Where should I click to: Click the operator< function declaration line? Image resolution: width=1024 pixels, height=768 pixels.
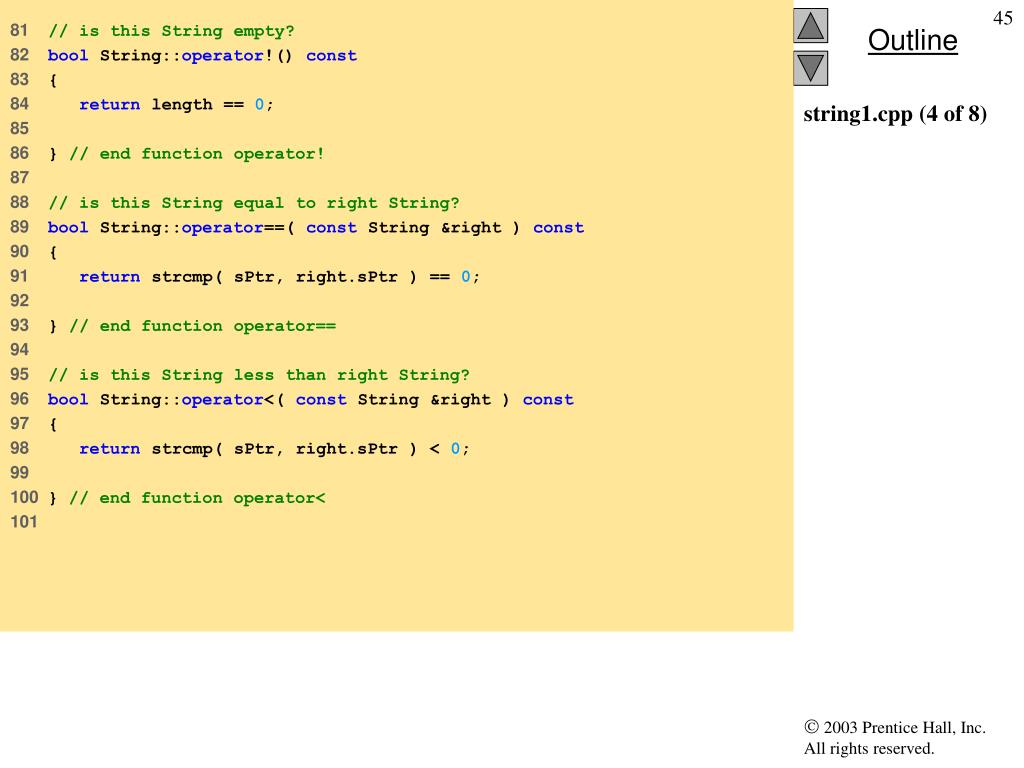(x=311, y=400)
